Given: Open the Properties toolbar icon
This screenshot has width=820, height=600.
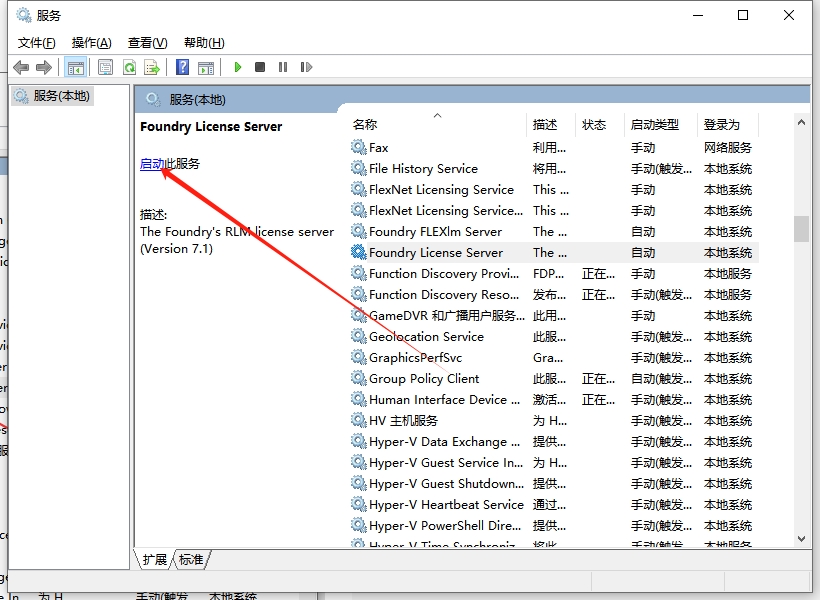Looking at the screenshot, I should pyautogui.click(x=104, y=66).
